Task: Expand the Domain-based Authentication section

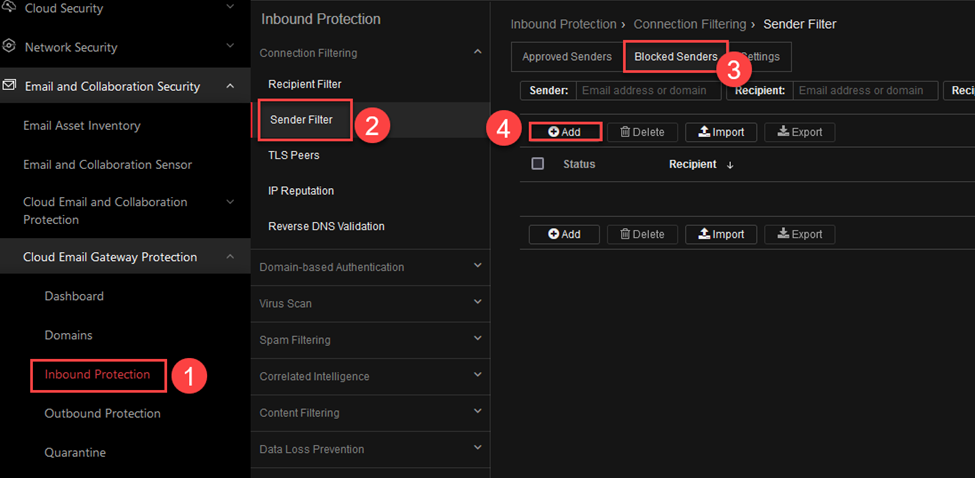Action: 478,265
